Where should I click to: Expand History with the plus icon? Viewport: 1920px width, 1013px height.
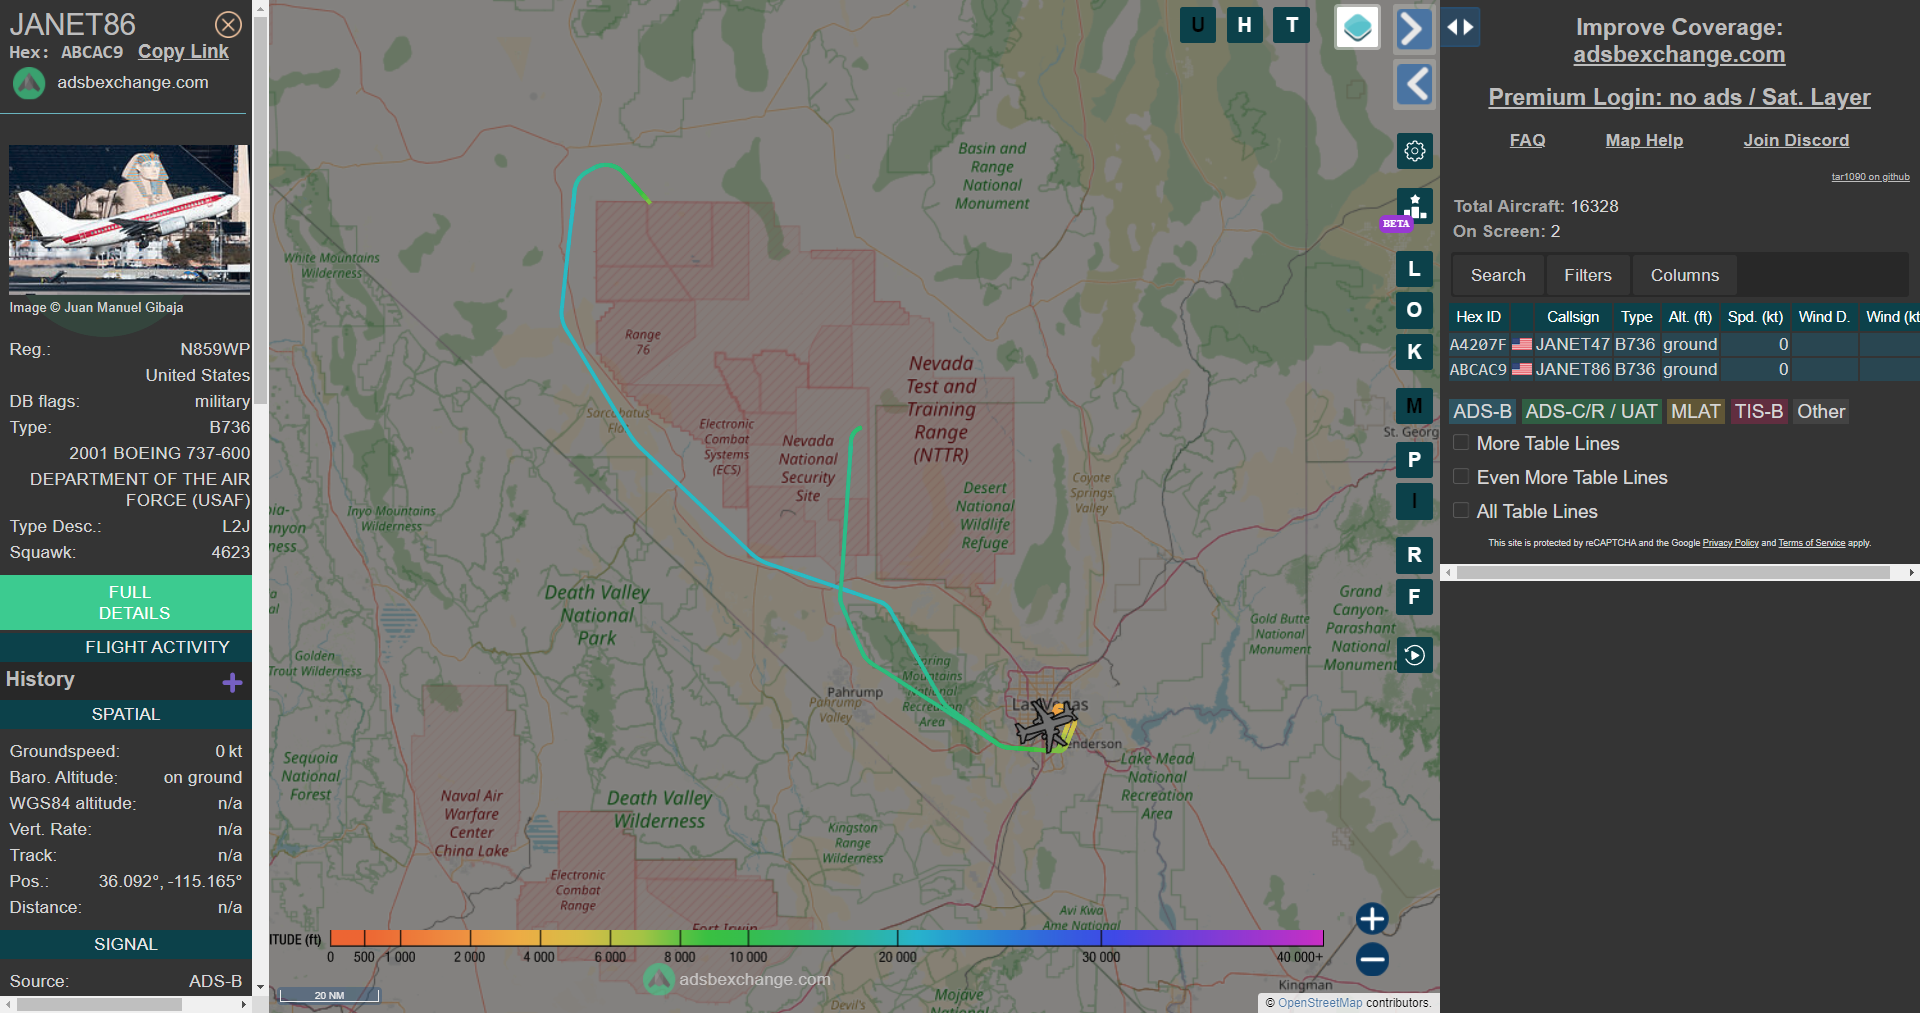point(232,682)
